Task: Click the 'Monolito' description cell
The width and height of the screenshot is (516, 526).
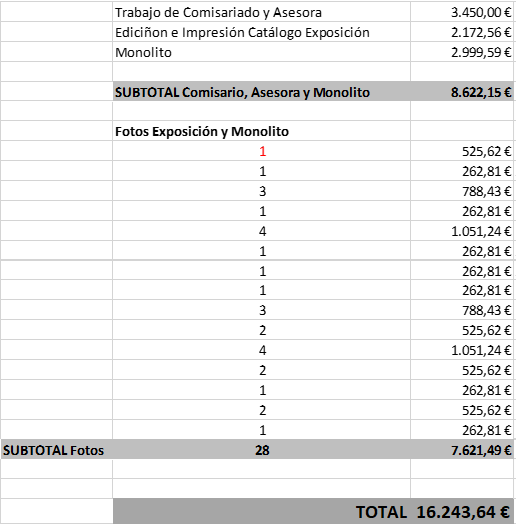Action: click(x=261, y=52)
